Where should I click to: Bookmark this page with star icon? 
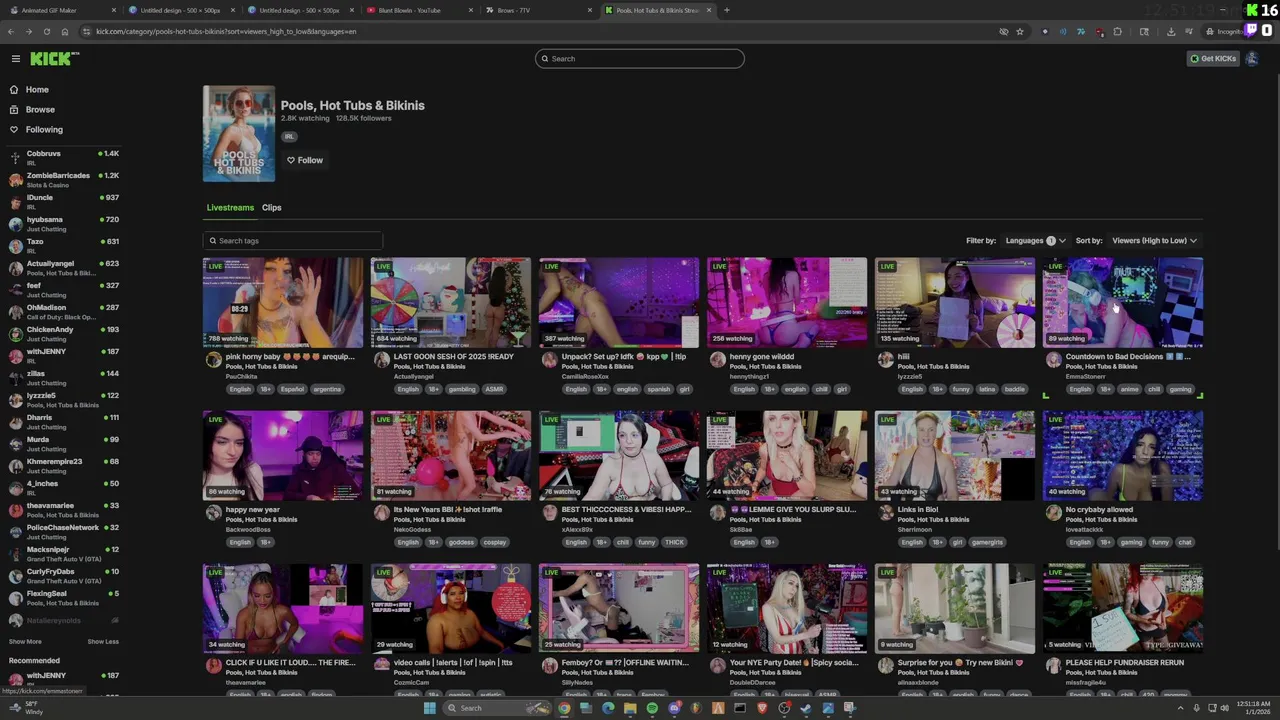[1020, 31]
